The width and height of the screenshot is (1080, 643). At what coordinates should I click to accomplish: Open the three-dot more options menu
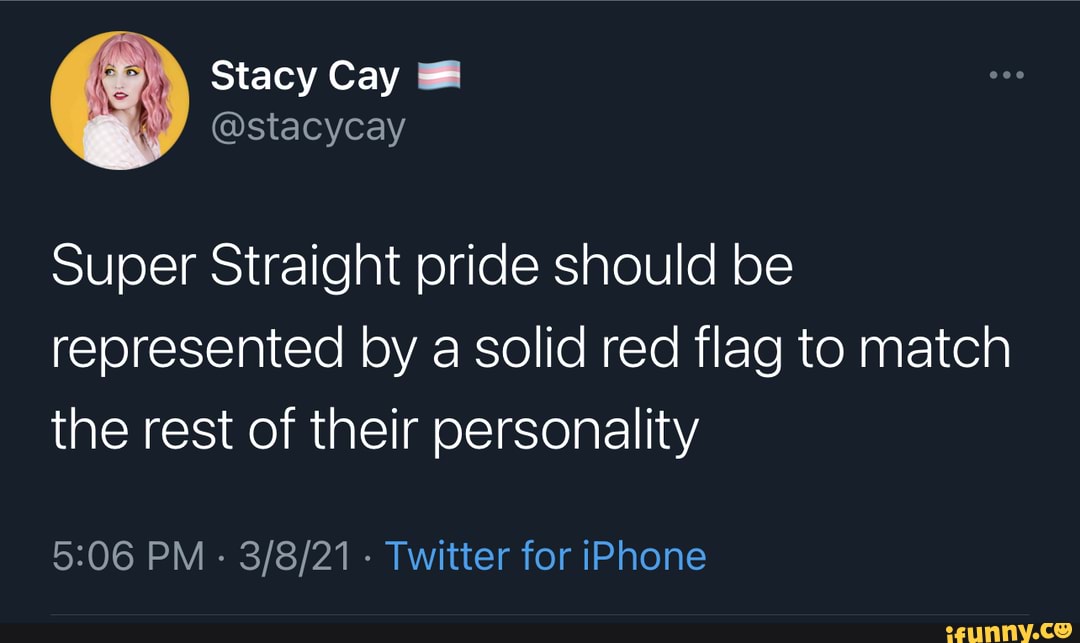click(x=1005, y=73)
